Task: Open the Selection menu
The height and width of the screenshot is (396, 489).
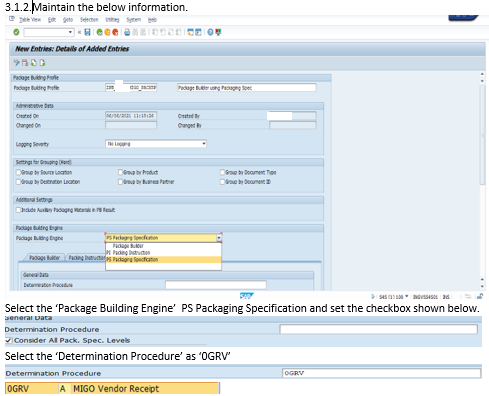Action: point(89,20)
